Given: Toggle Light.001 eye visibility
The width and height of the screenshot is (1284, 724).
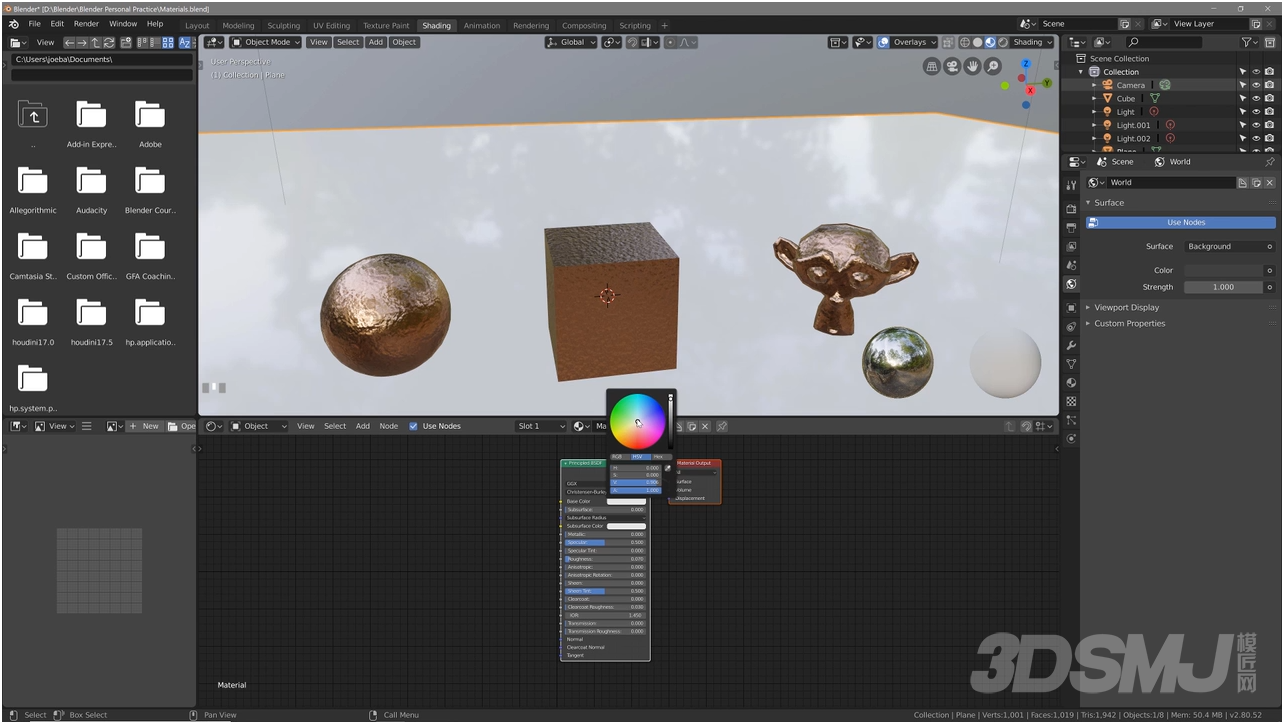Looking at the screenshot, I should tap(1256, 125).
